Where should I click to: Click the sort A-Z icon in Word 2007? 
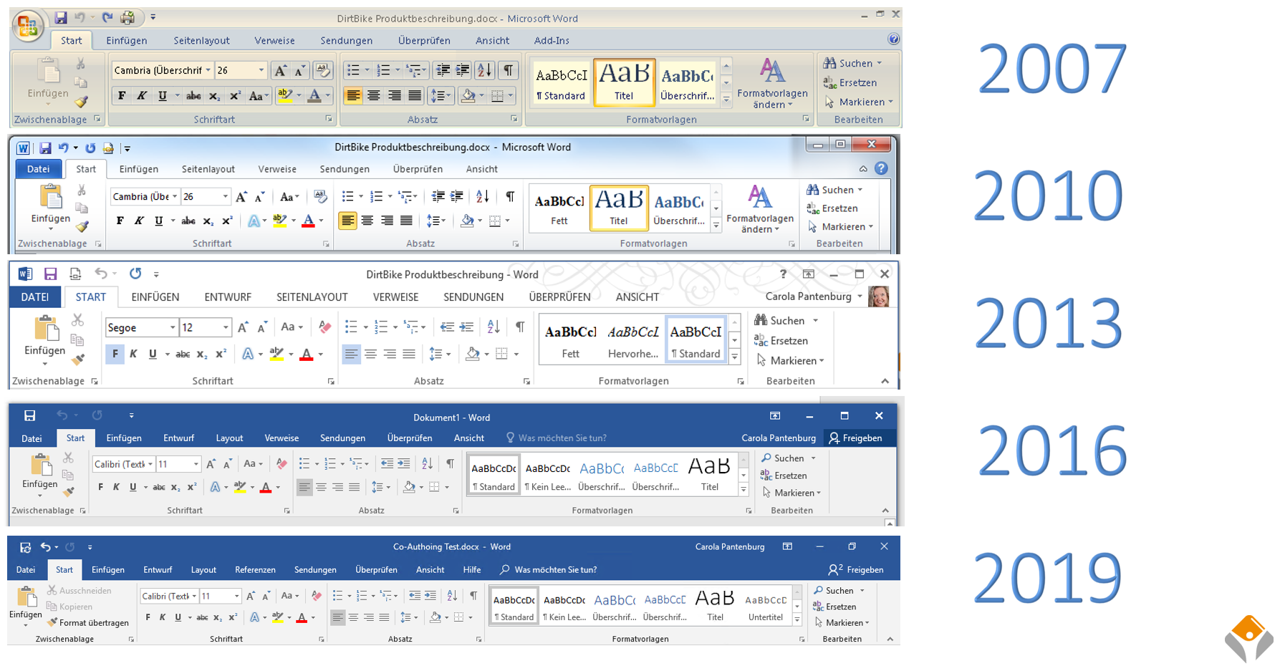coord(485,70)
